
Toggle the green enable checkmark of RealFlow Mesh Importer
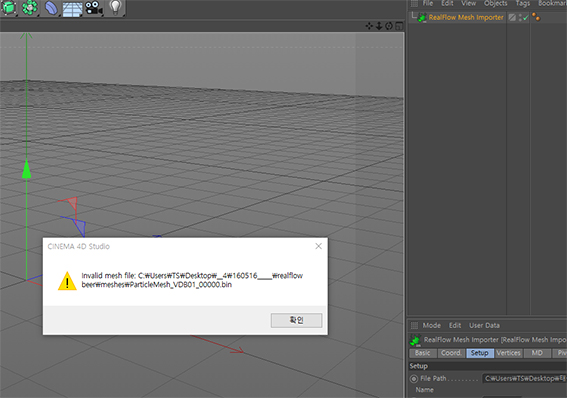[x=525, y=17]
